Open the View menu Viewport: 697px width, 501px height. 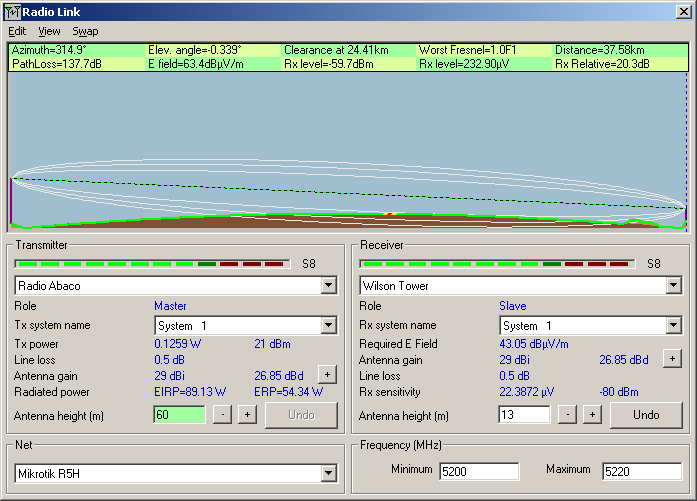(x=49, y=31)
